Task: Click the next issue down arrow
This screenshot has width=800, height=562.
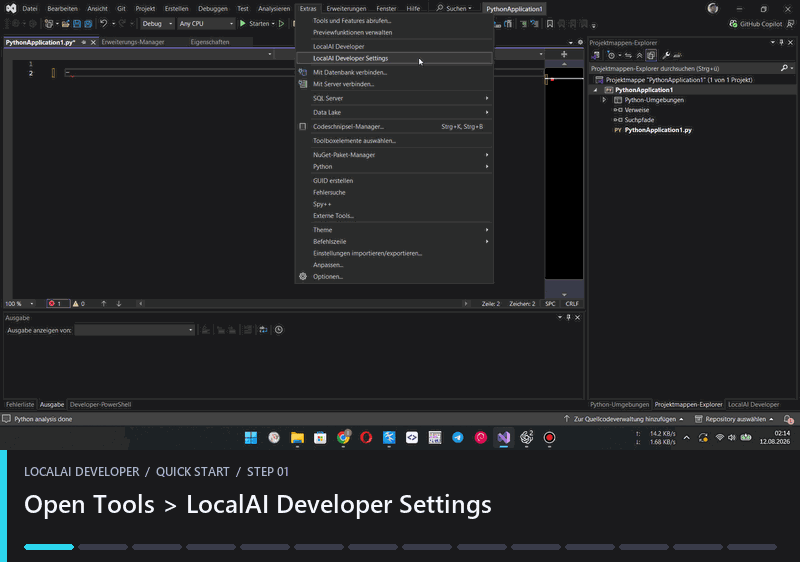Action: tap(119, 304)
